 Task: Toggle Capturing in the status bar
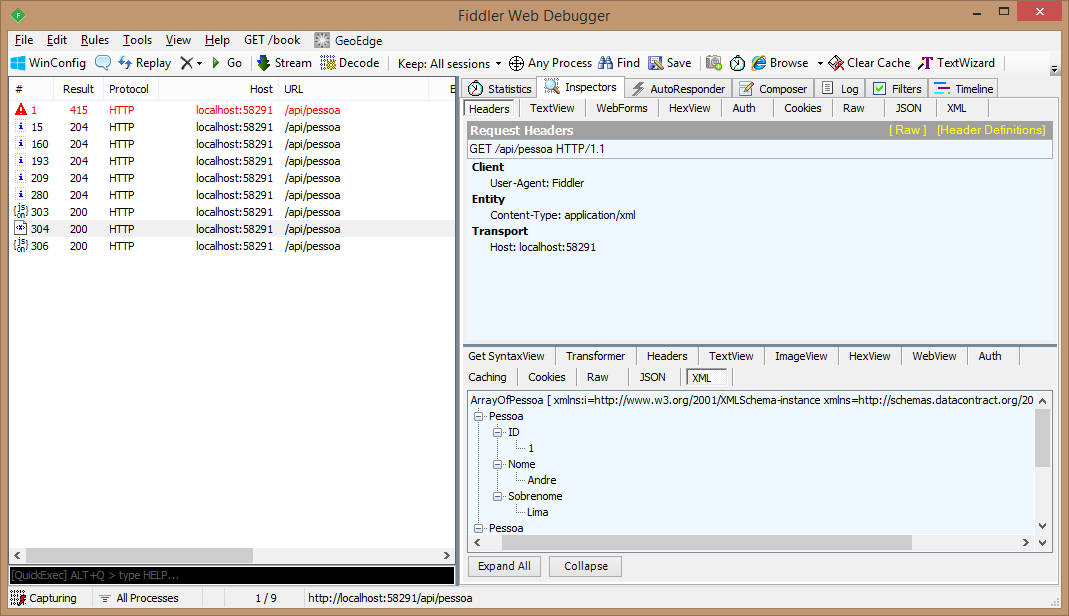(44, 598)
